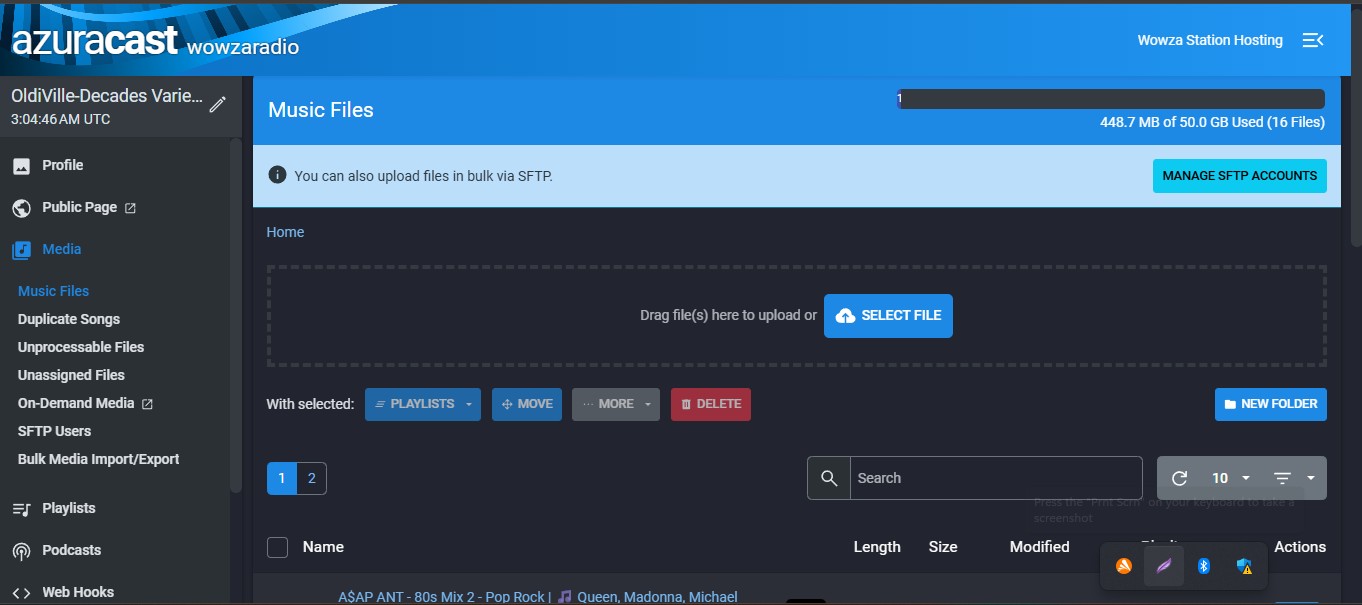The width and height of the screenshot is (1362, 605).
Task: Click MANAGE SFTP ACCOUNTS button
Action: pyautogui.click(x=1239, y=175)
